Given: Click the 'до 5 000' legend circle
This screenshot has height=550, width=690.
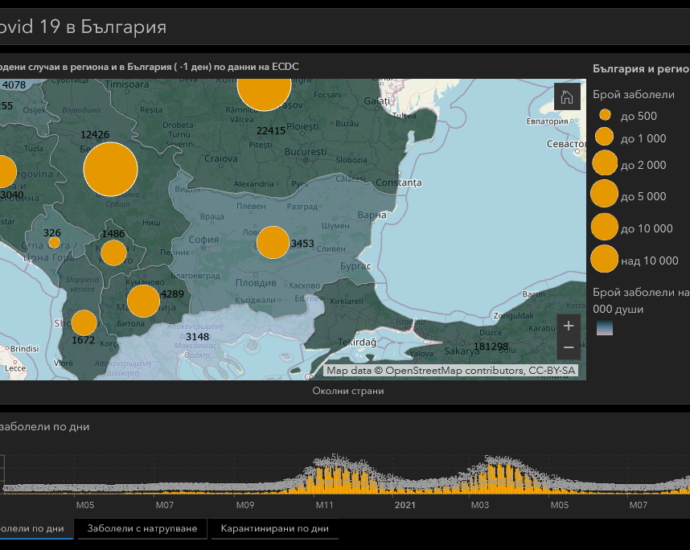Looking at the screenshot, I should click(x=604, y=193).
